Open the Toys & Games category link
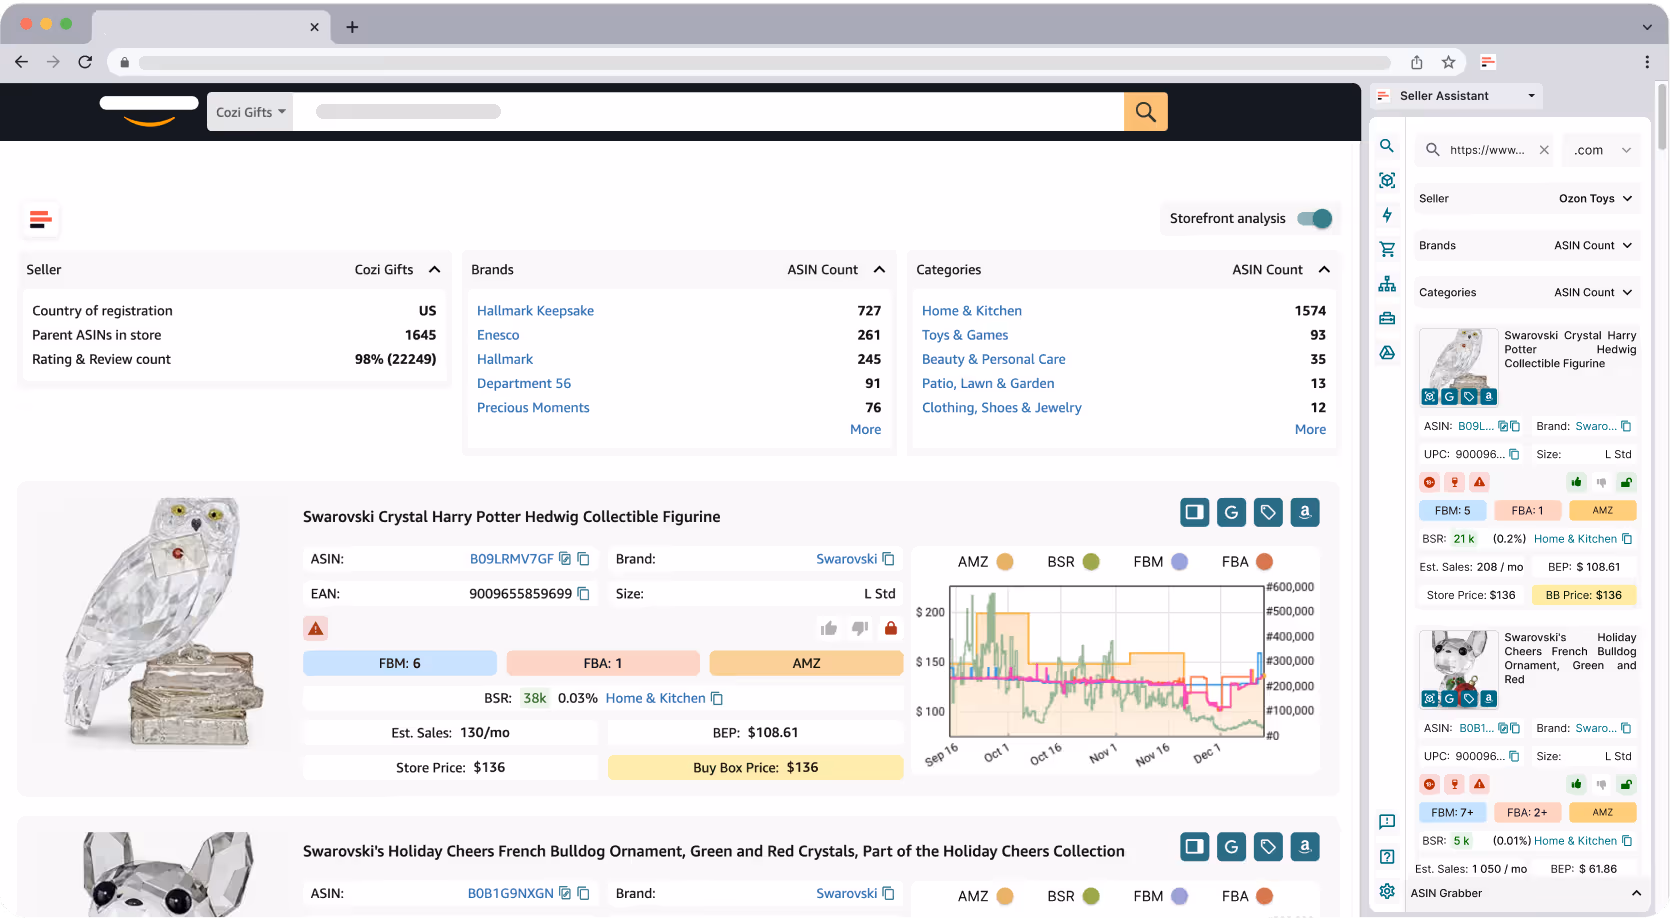The width and height of the screenshot is (1670, 918). click(x=965, y=335)
